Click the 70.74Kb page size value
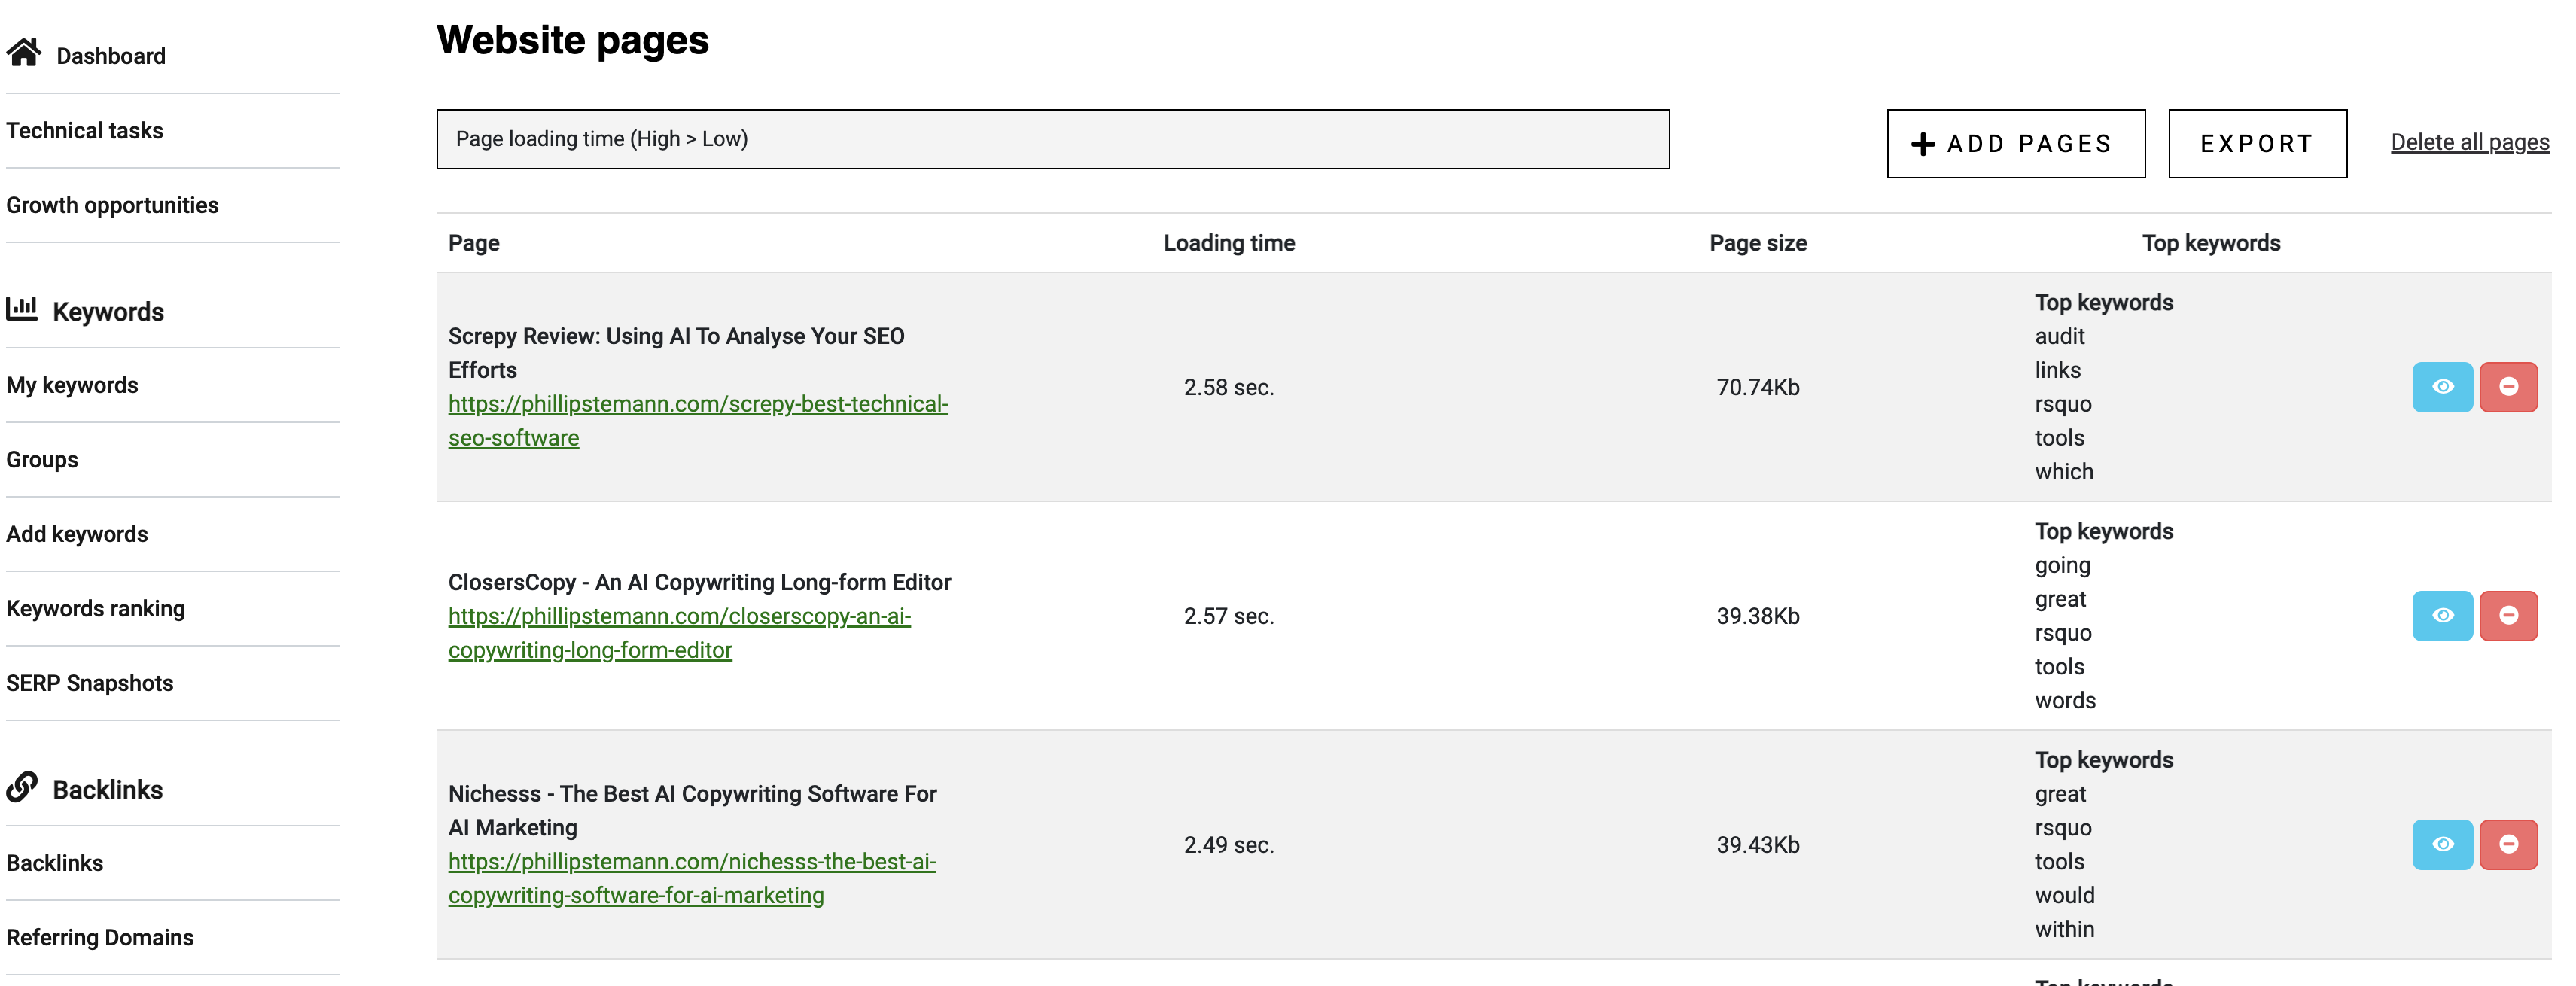The width and height of the screenshot is (2576, 986). click(x=1758, y=387)
